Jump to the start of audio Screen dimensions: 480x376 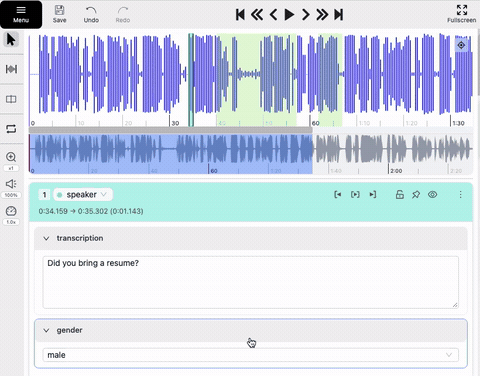pos(240,15)
